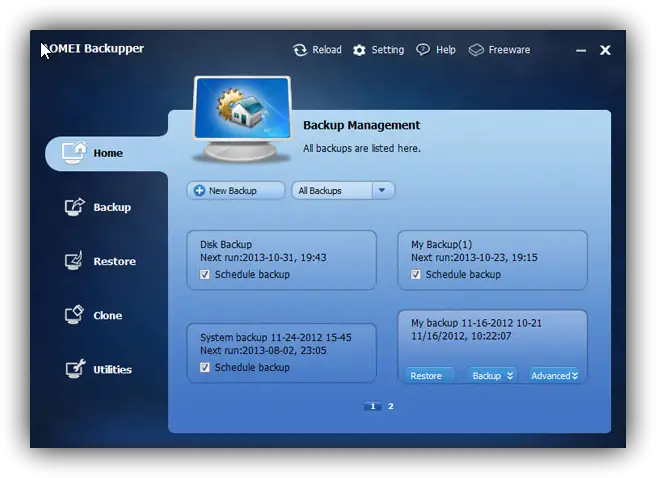Click the Backup Management heading
Screen dimensions: 656x478
[x=361, y=125]
